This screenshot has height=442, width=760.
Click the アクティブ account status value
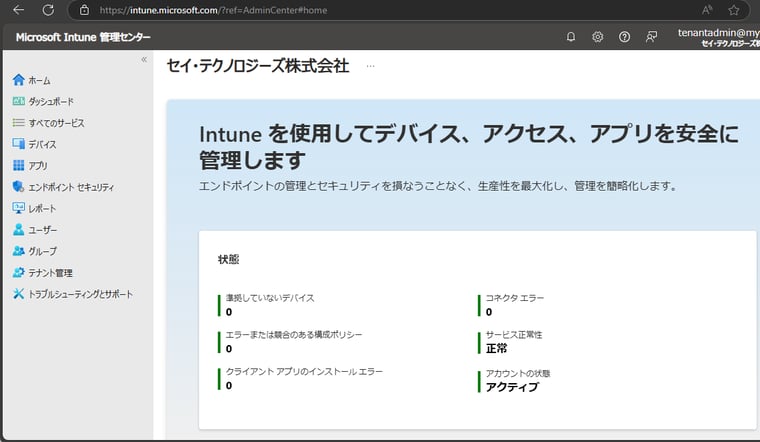coord(512,387)
